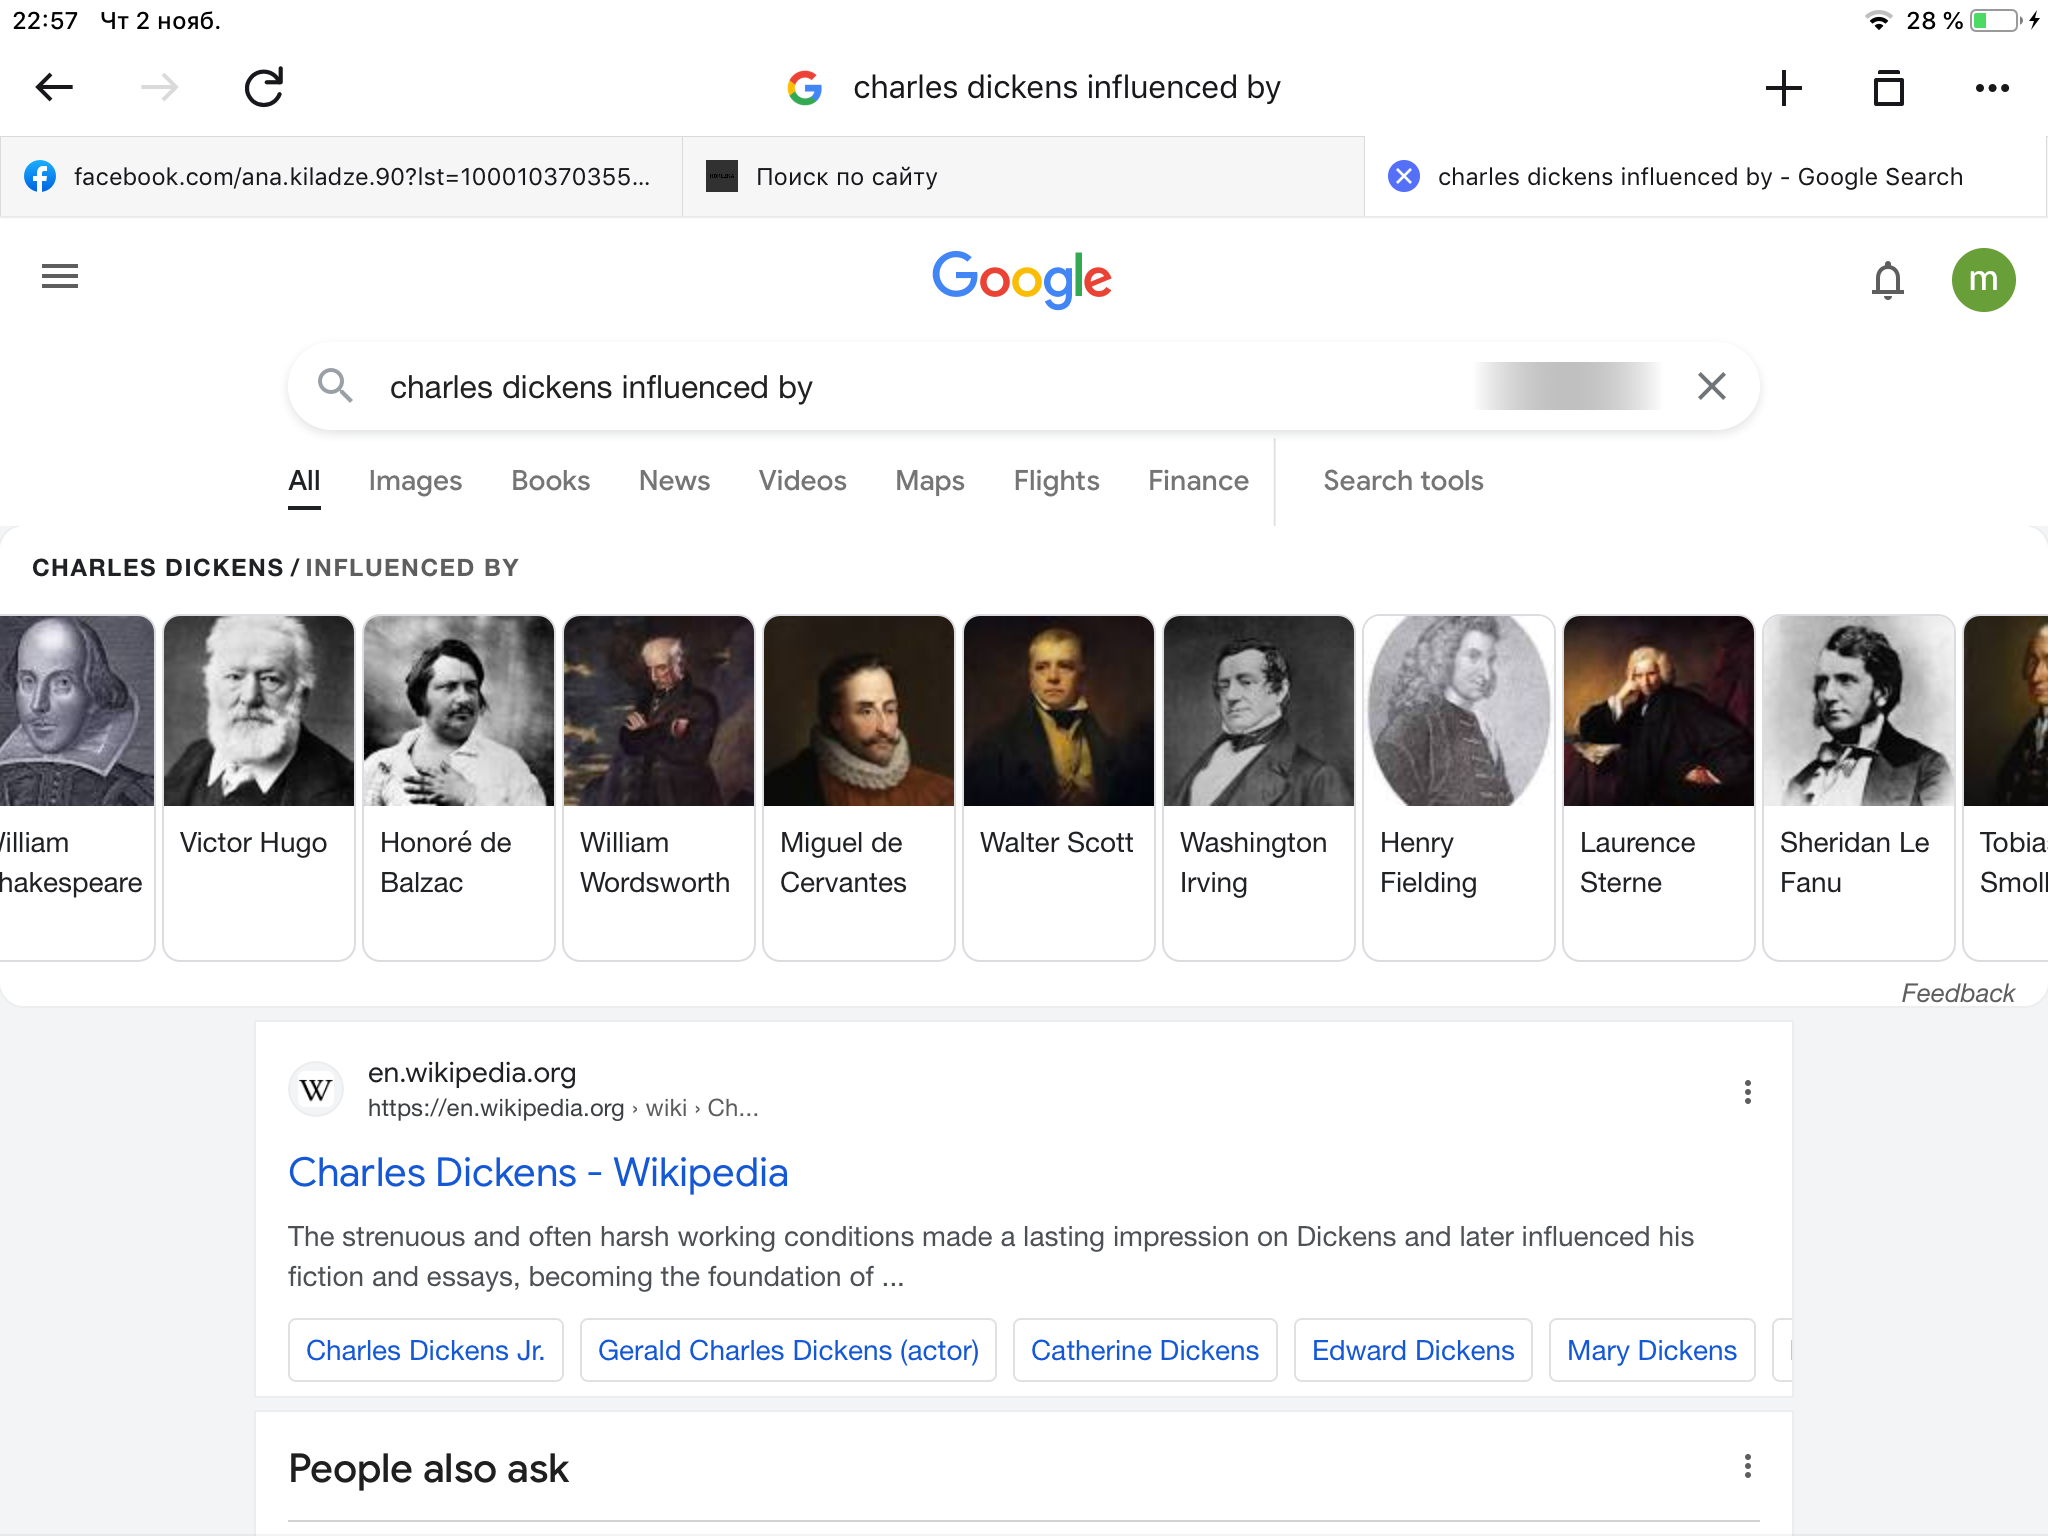The image size is (2048, 1536).
Task: Open the Google hamburger menu
Action: coord(60,276)
